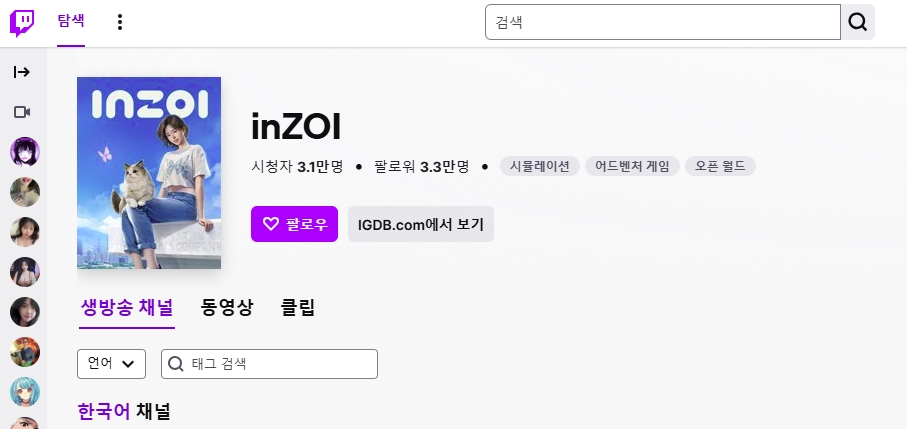Switch to the 동영상 videos tab

tap(226, 308)
